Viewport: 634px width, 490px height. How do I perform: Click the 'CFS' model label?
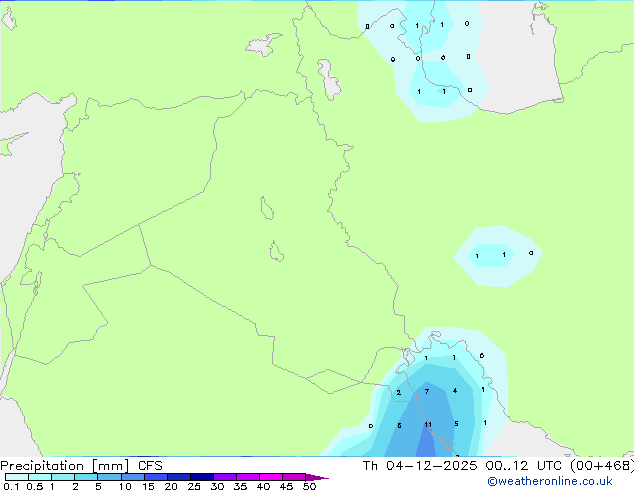pos(150,466)
